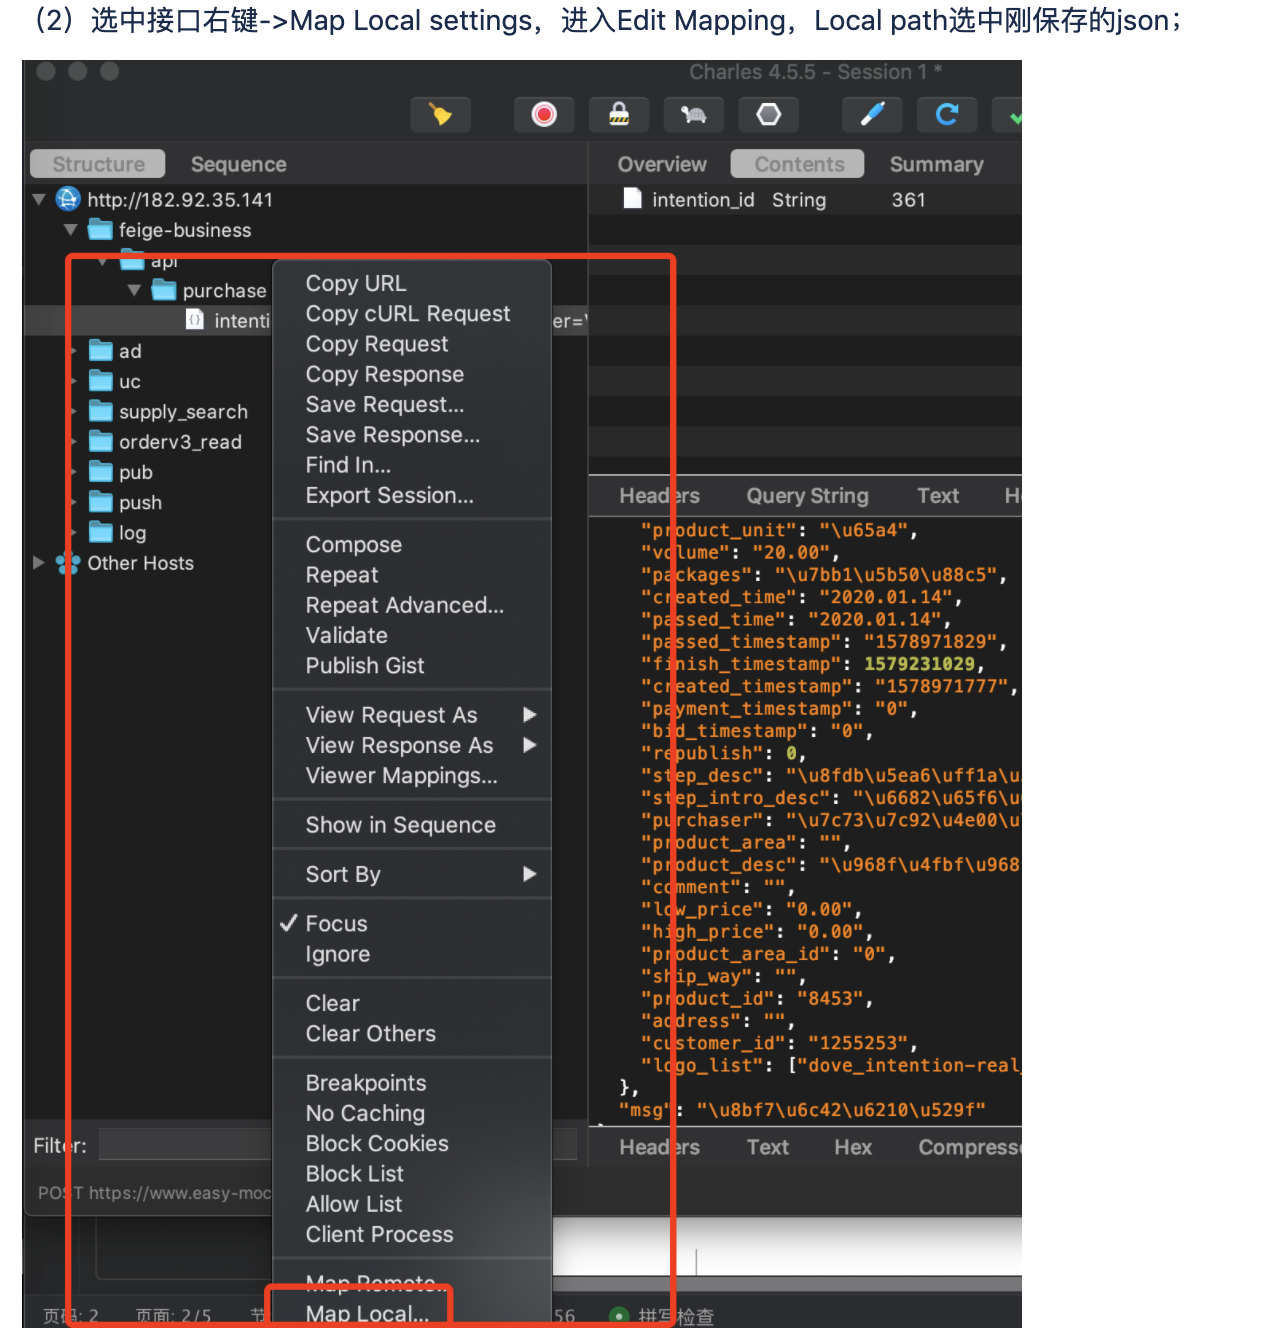Click the intention_id document icon
The height and width of the screenshot is (1328, 1266).
coord(632,198)
